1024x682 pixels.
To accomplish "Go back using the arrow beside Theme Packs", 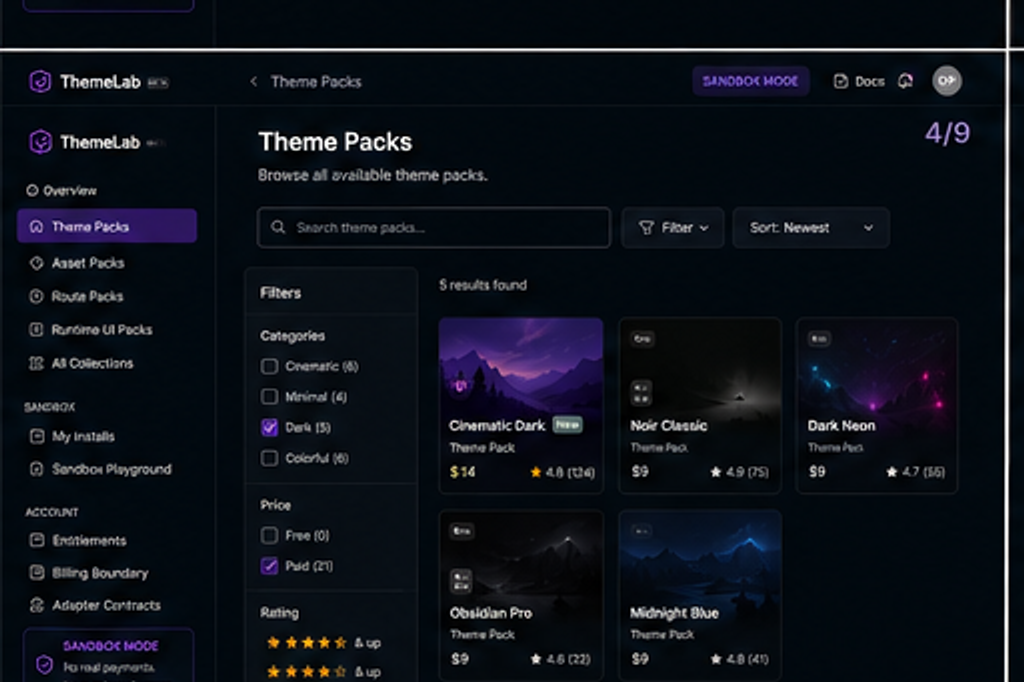I will click(x=253, y=82).
